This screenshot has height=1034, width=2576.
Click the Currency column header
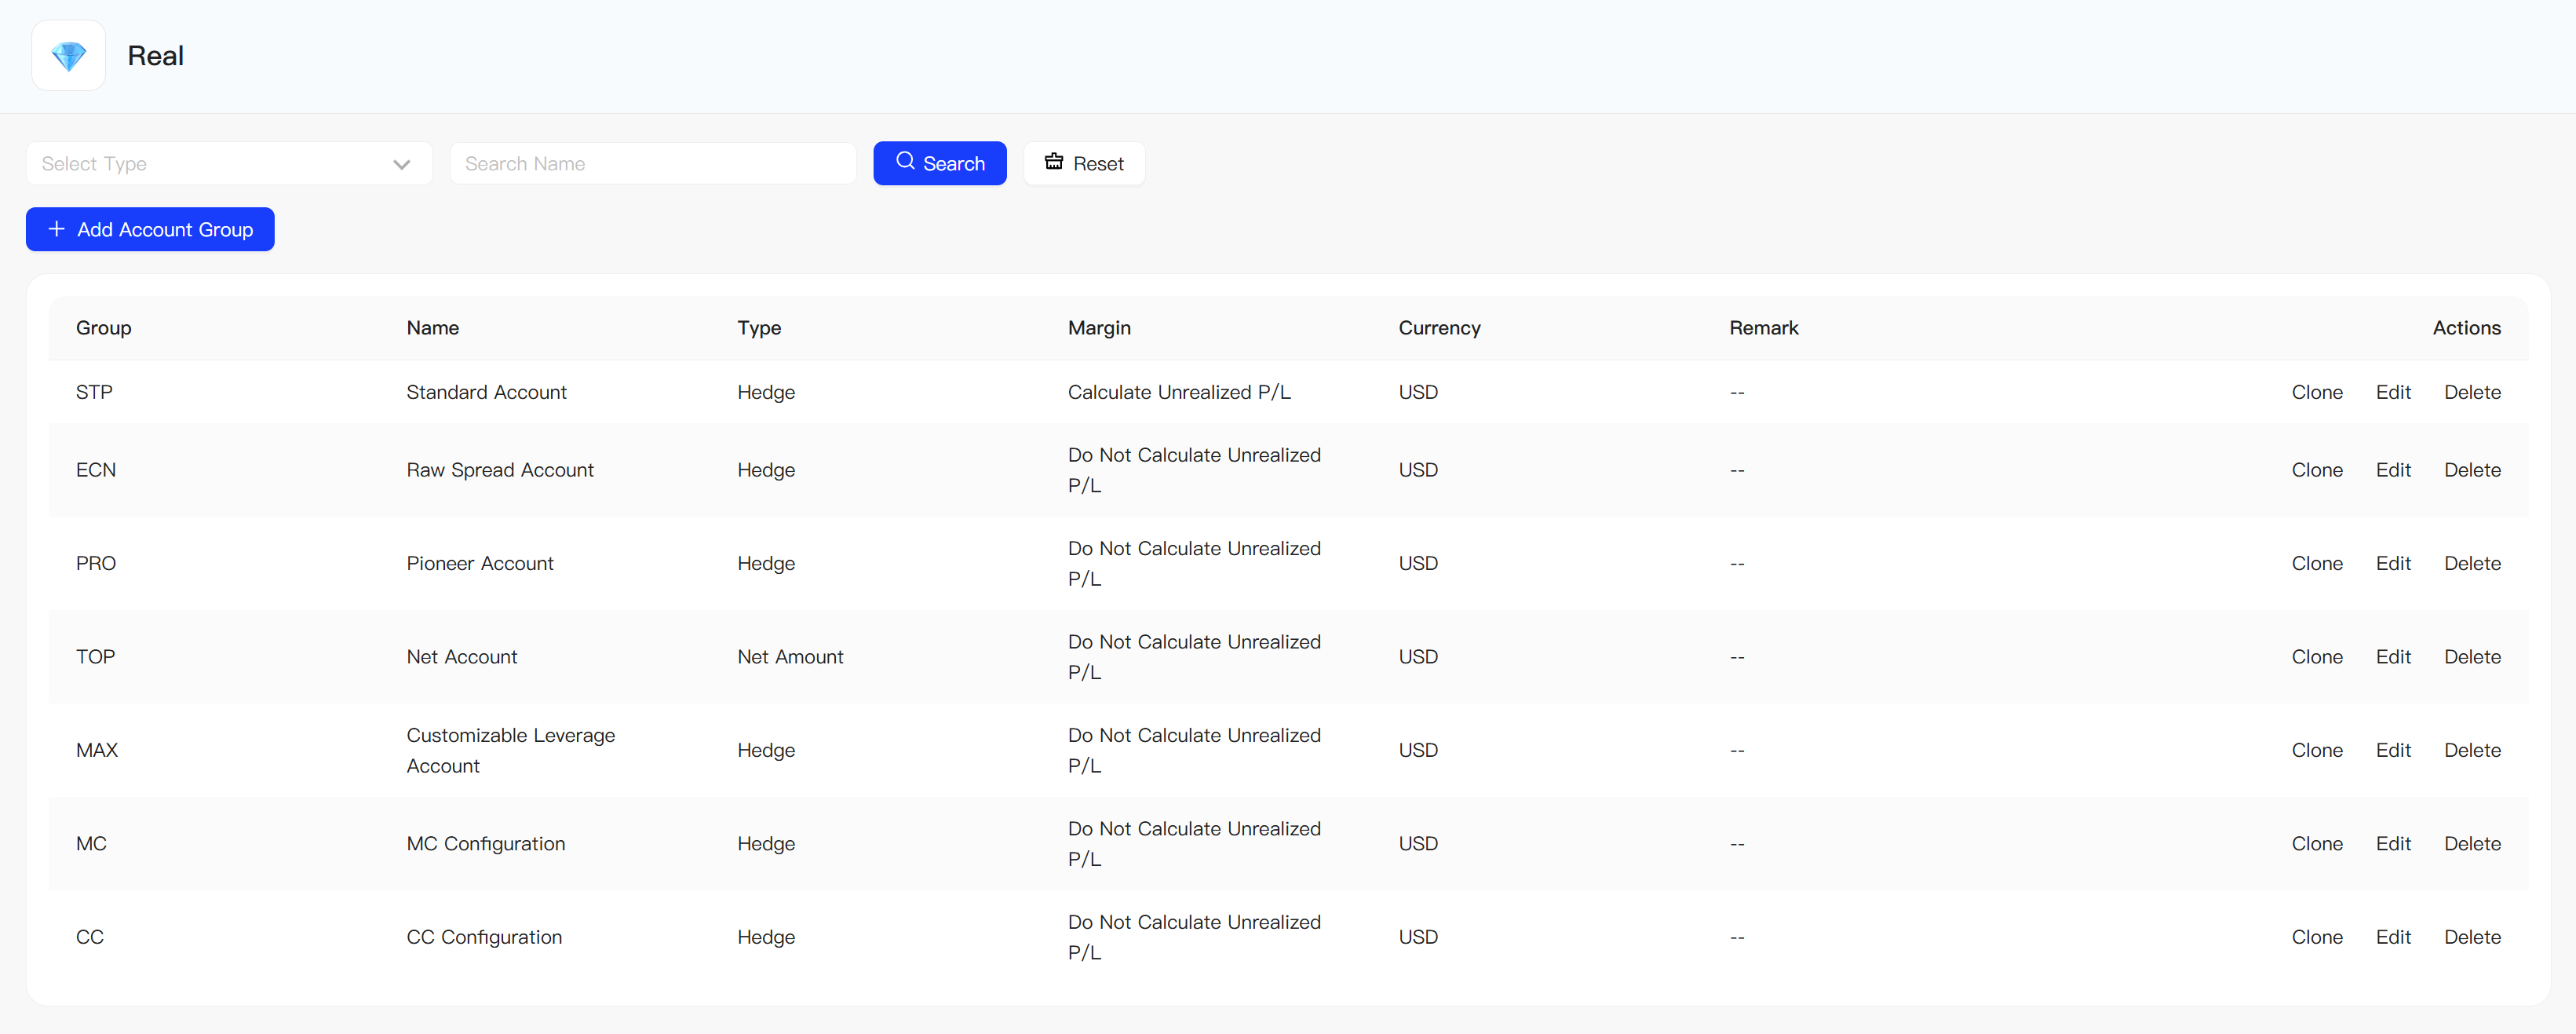pos(1439,328)
